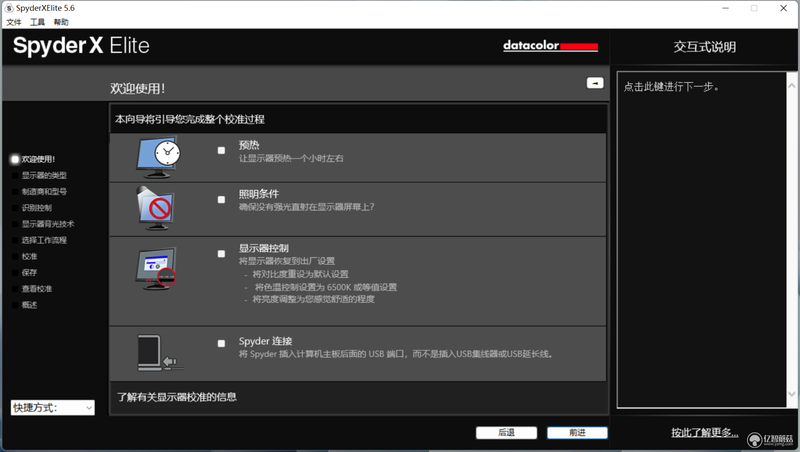
Task: Click the 欢迎使用! page title
Action: point(137,88)
